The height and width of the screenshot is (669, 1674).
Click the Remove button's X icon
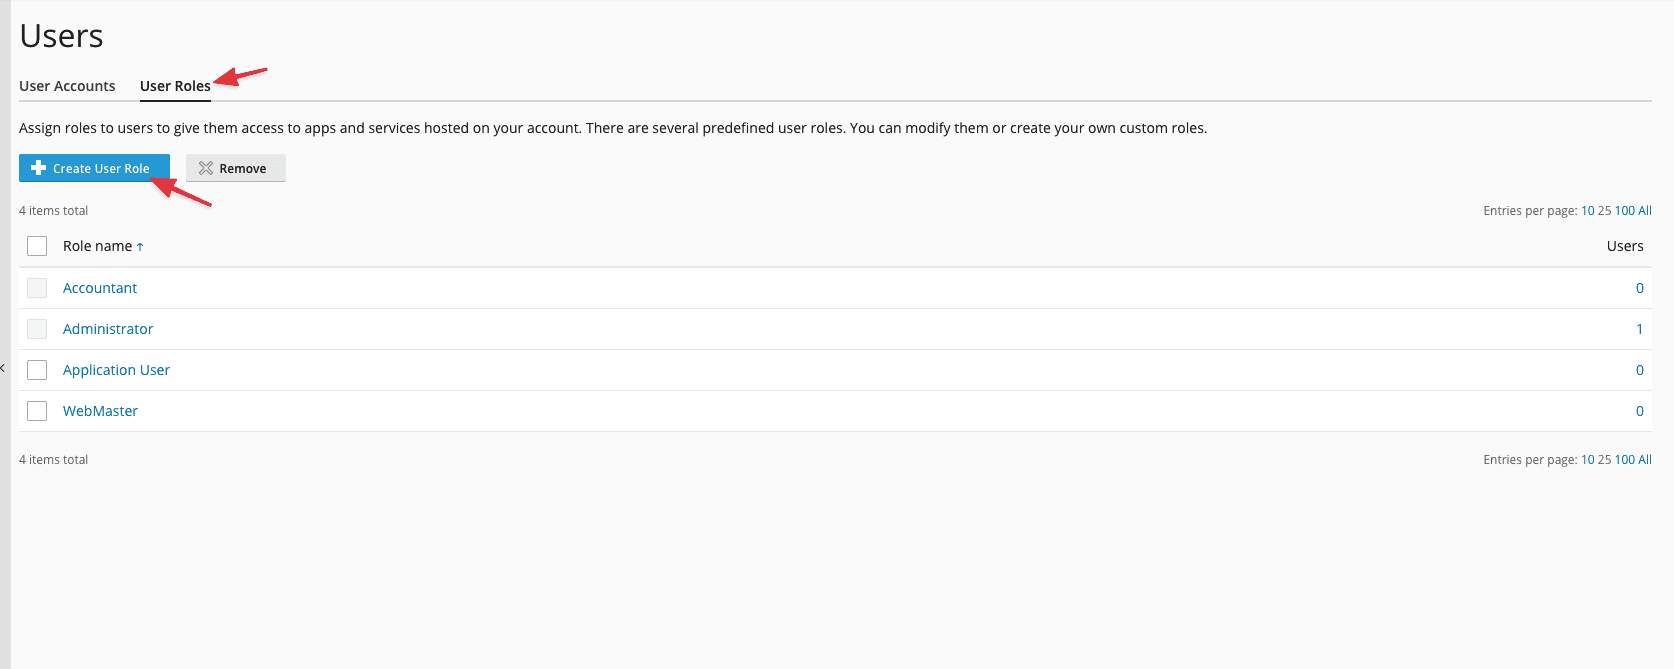click(x=206, y=168)
